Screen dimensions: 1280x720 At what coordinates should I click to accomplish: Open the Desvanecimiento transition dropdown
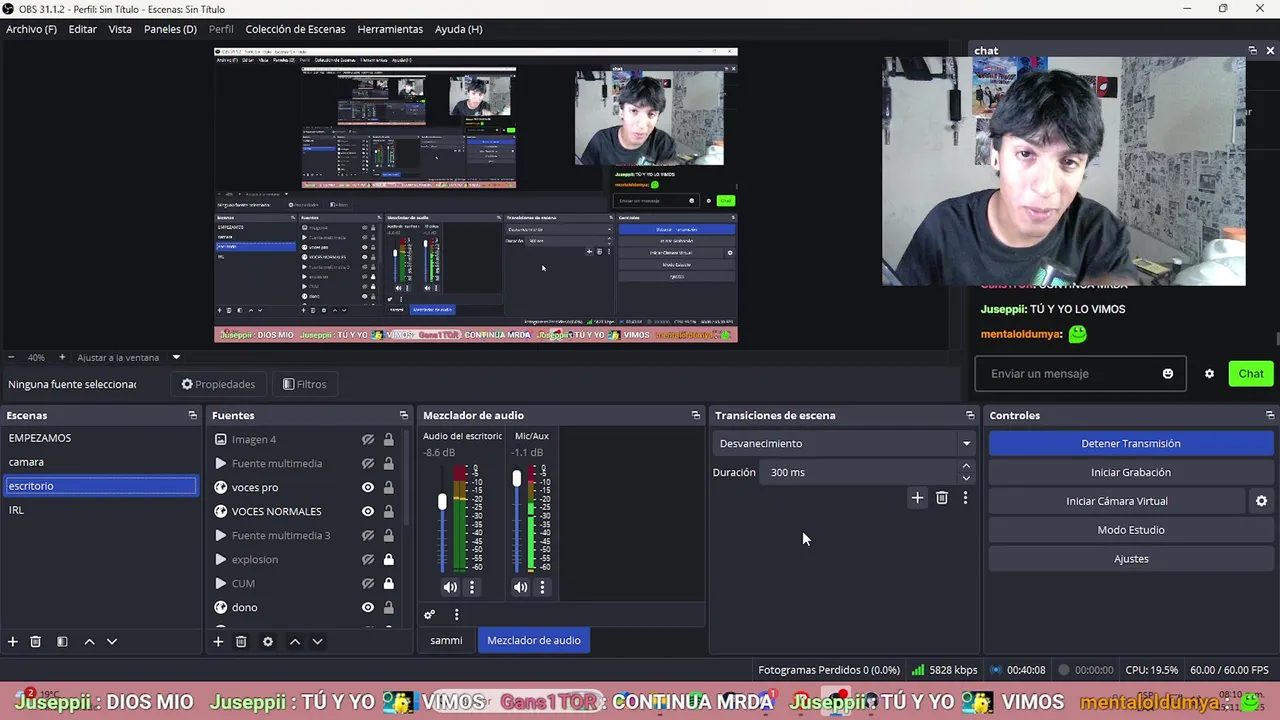point(845,443)
